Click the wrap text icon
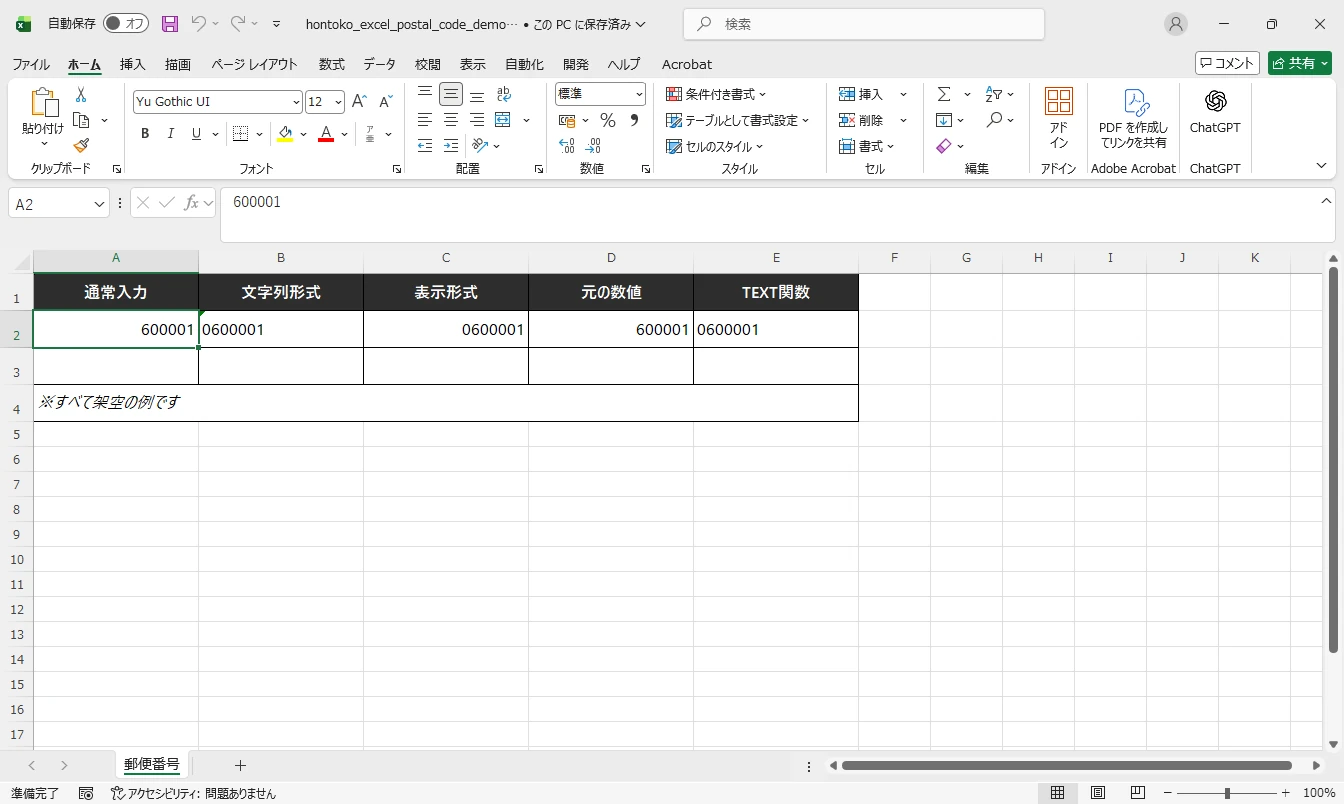 (504, 94)
